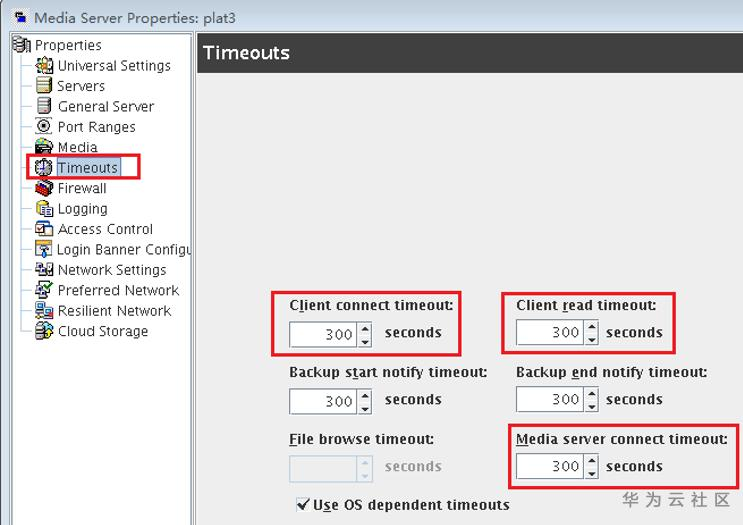The height and width of the screenshot is (525, 743).
Task: Open the Servers properties page
Action: (81, 86)
